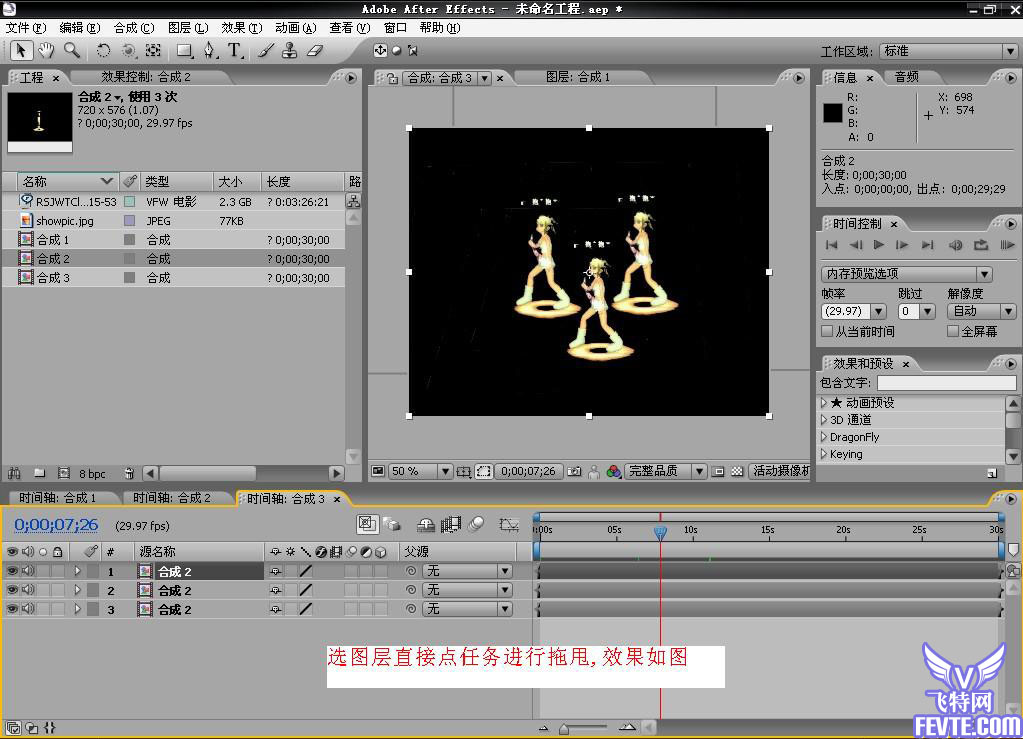Click the timeline current time indicator marker
This screenshot has width=1023, height=739.
pos(660,533)
